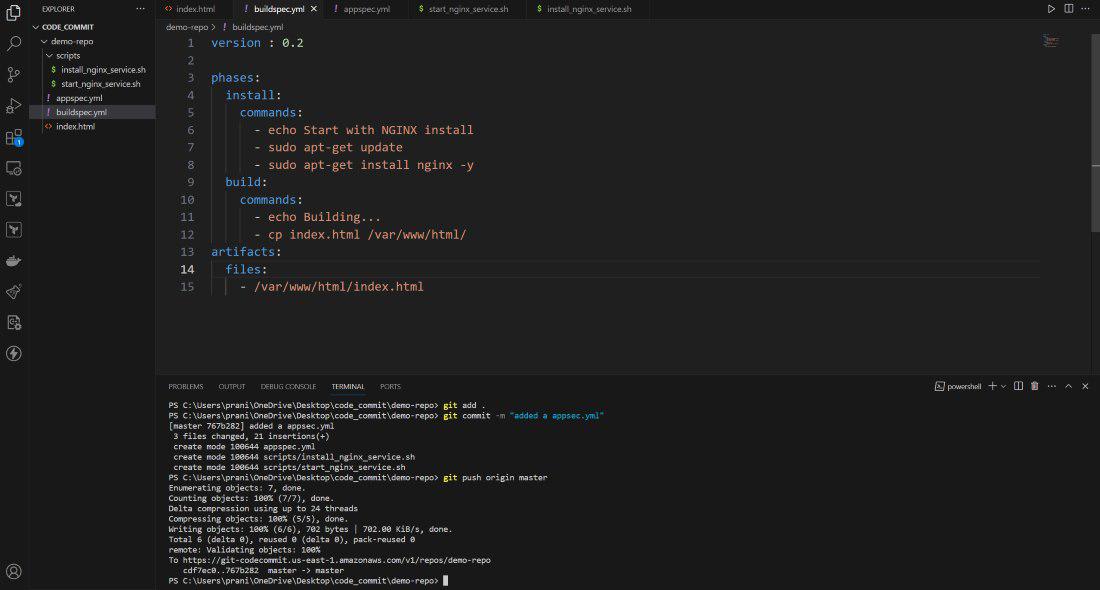
Task: Add a new terminal with plus icon
Action: (992, 386)
